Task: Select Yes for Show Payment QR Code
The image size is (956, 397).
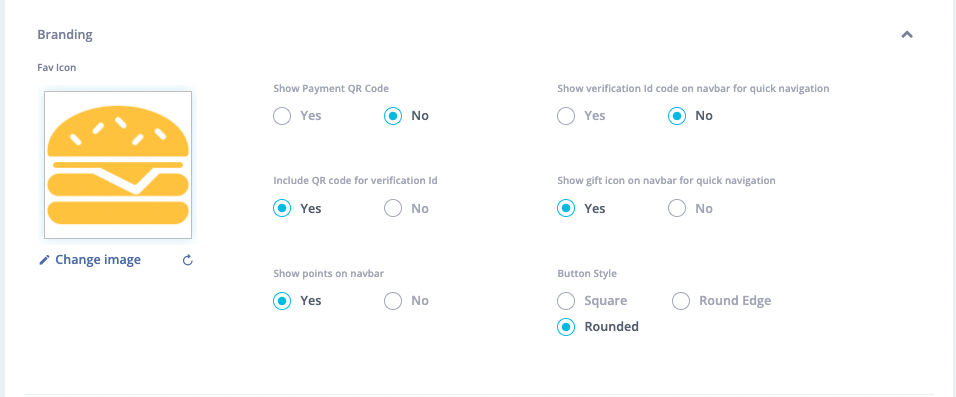Action: point(282,116)
